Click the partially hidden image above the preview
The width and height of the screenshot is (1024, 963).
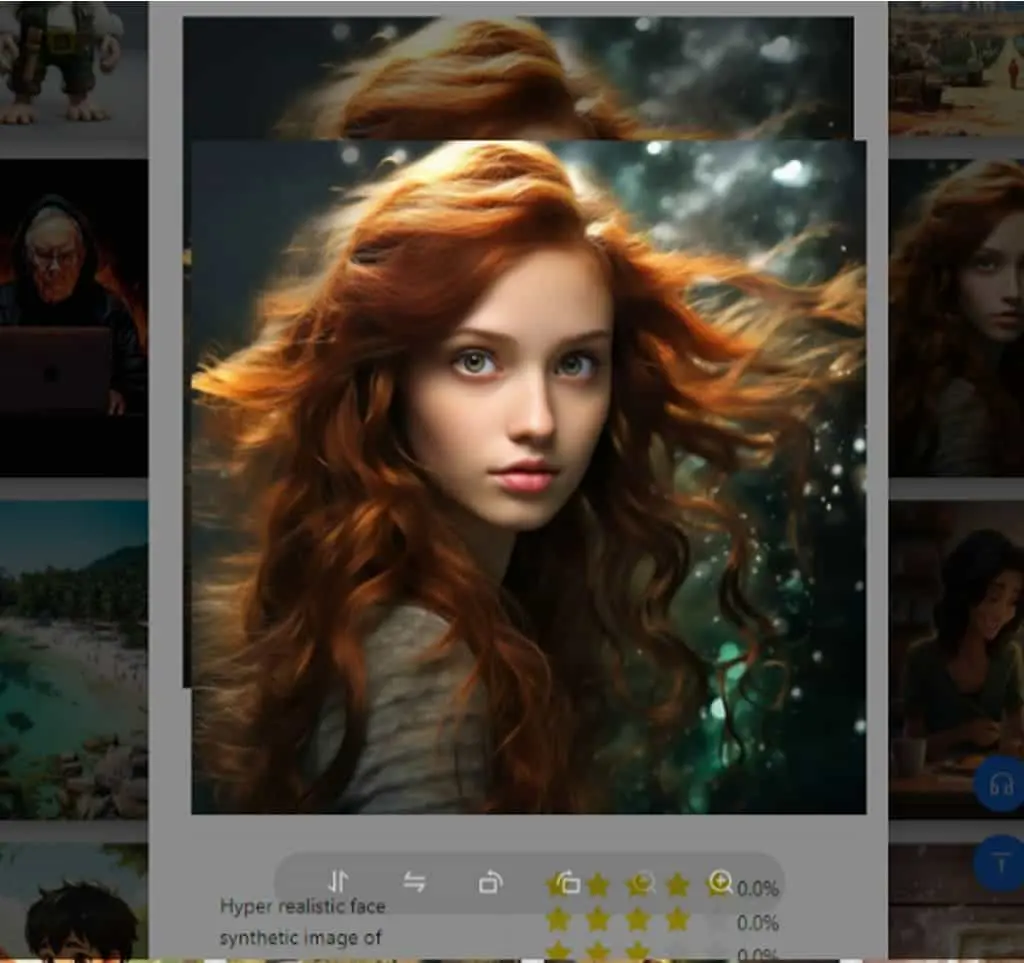coord(519,78)
